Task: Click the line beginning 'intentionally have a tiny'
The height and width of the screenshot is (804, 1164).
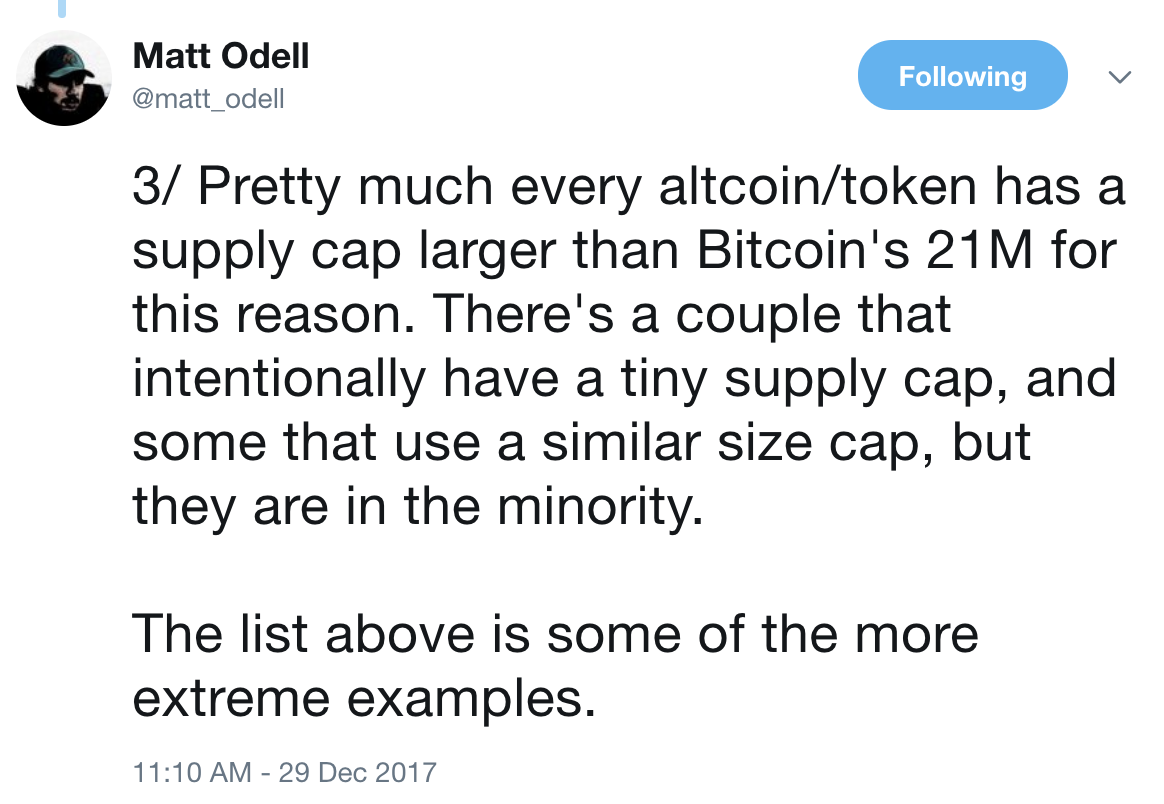Action: click(x=624, y=379)
